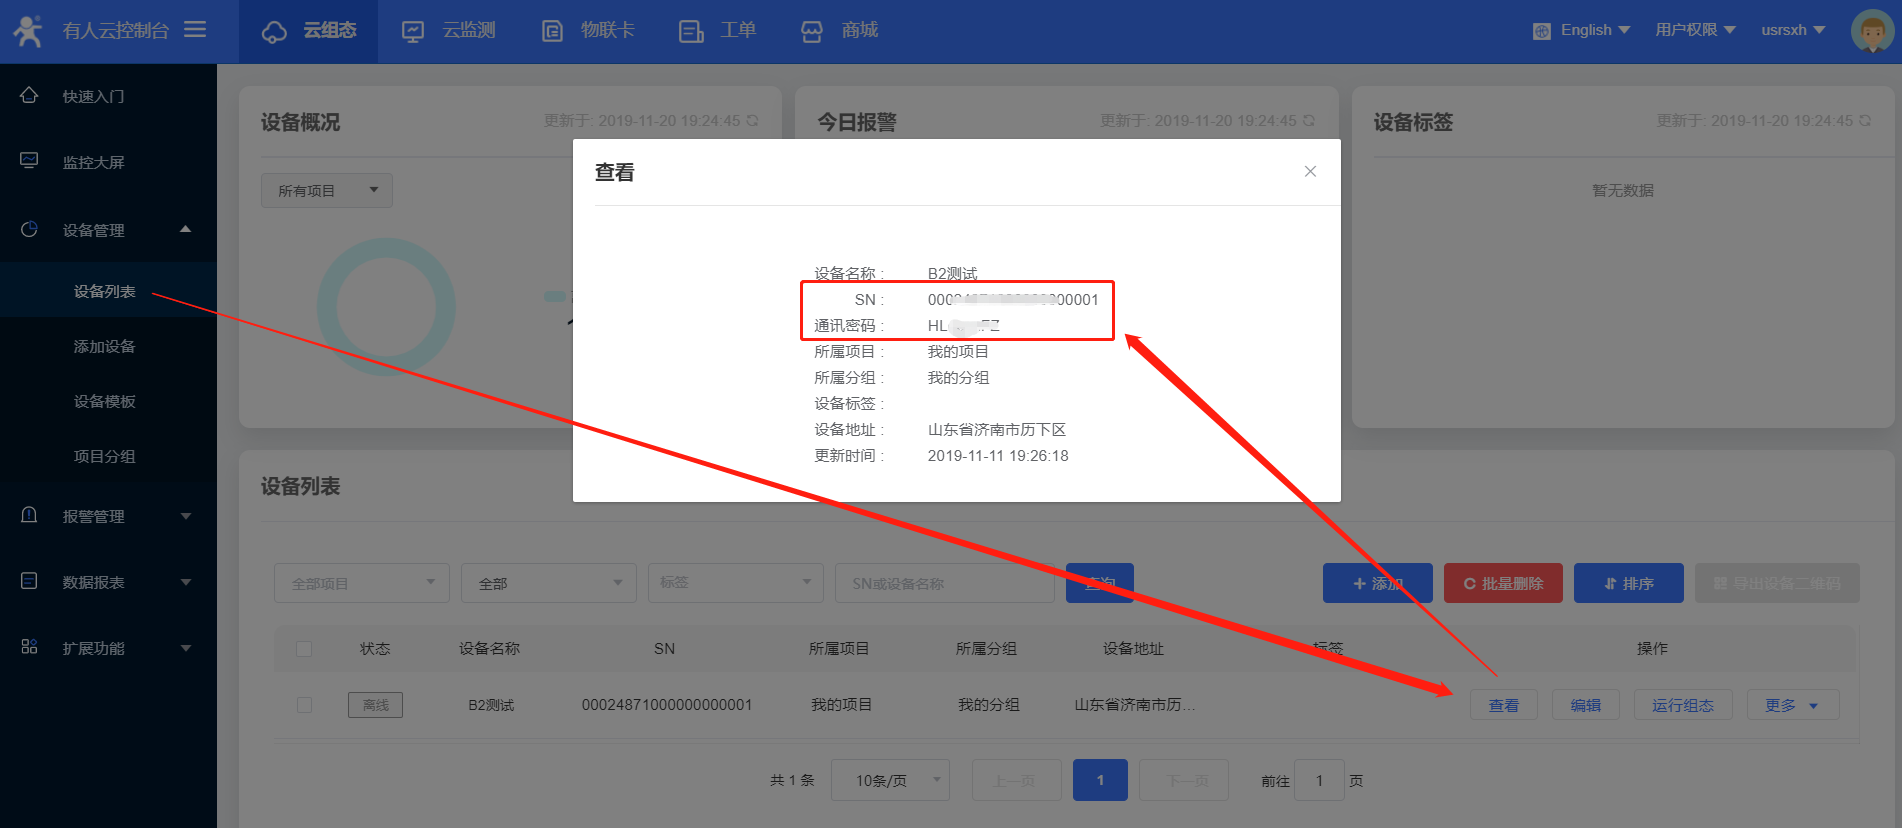Open the user avatar in top-right corner
This screenshot has height=828, width=1902.
tap(1871, 31)
